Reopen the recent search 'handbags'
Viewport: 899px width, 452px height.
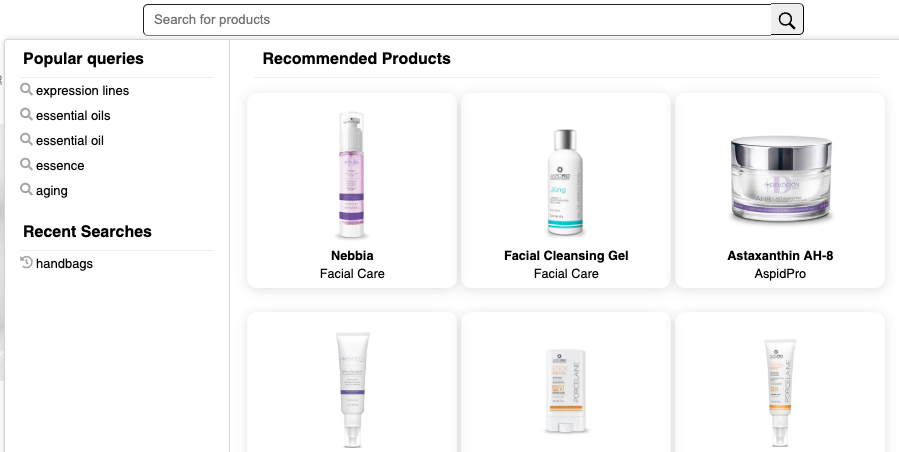[64, 264]
